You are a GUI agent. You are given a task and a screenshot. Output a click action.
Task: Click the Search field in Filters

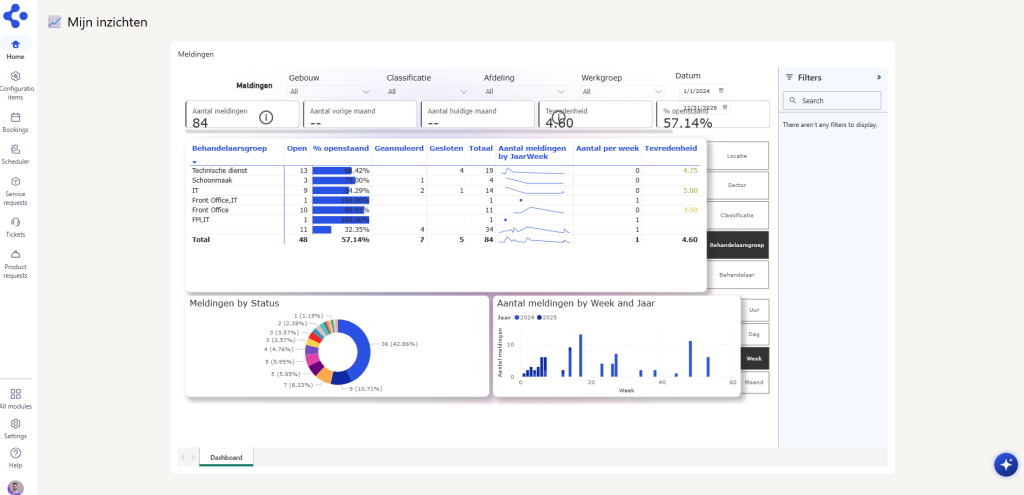832,101
